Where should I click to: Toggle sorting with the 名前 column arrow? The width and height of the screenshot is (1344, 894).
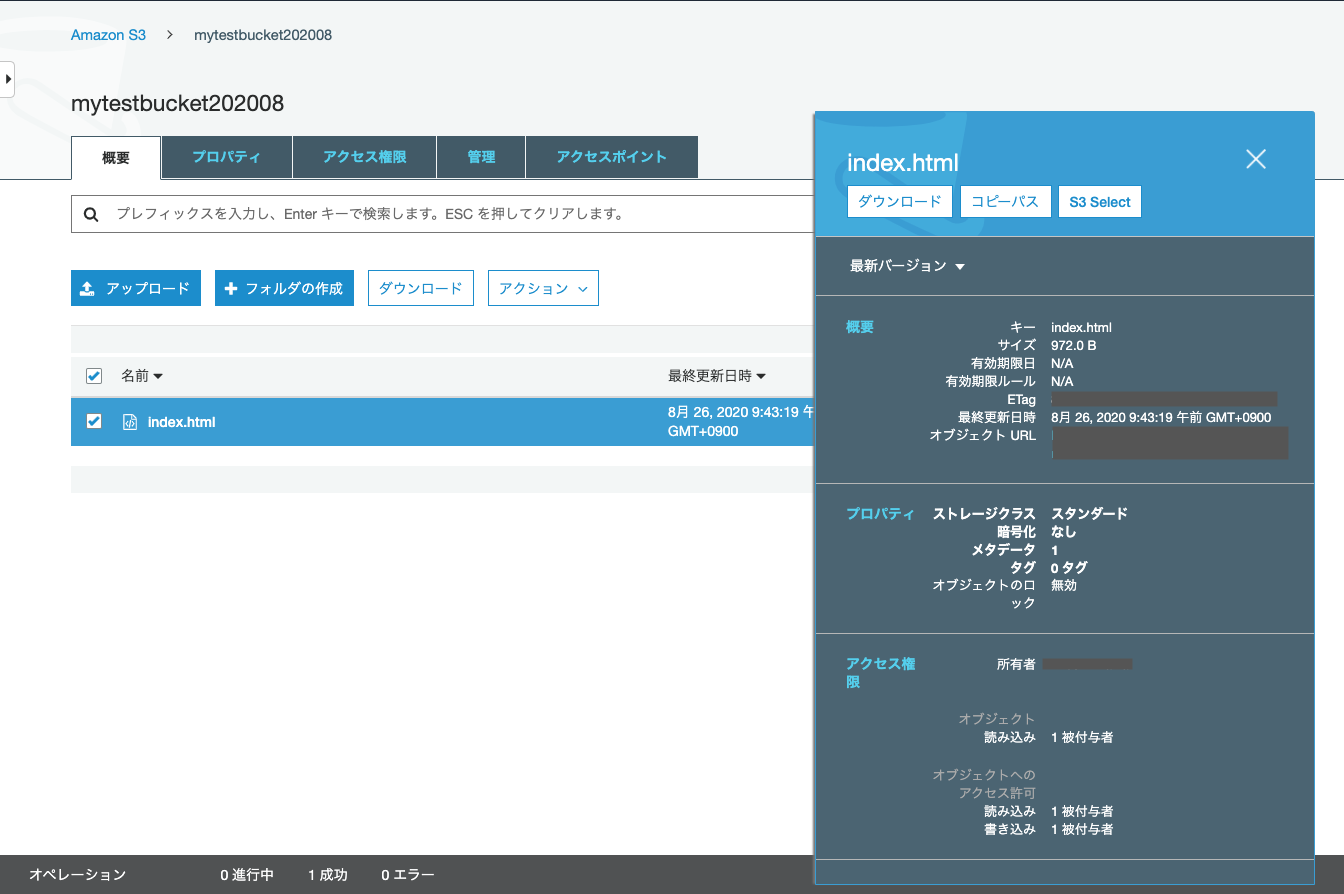click(x=157, y=376)
